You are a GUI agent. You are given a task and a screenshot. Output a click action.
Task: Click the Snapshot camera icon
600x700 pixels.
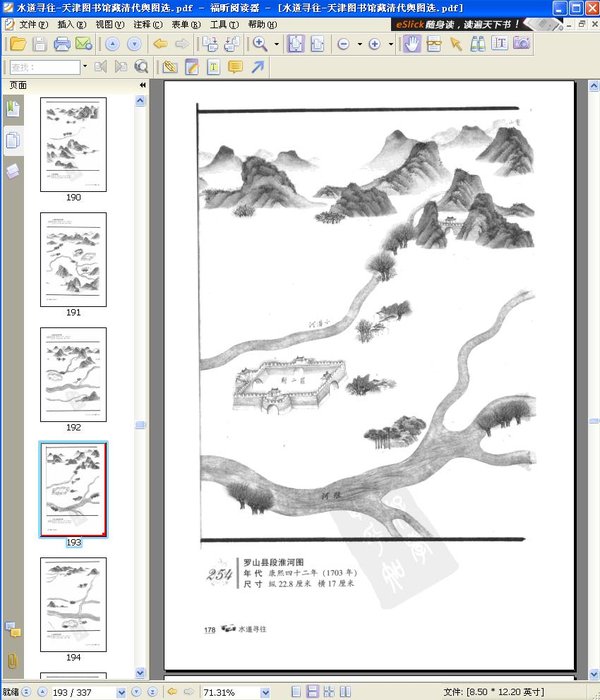pyautogui.click(x=521, y=44)
